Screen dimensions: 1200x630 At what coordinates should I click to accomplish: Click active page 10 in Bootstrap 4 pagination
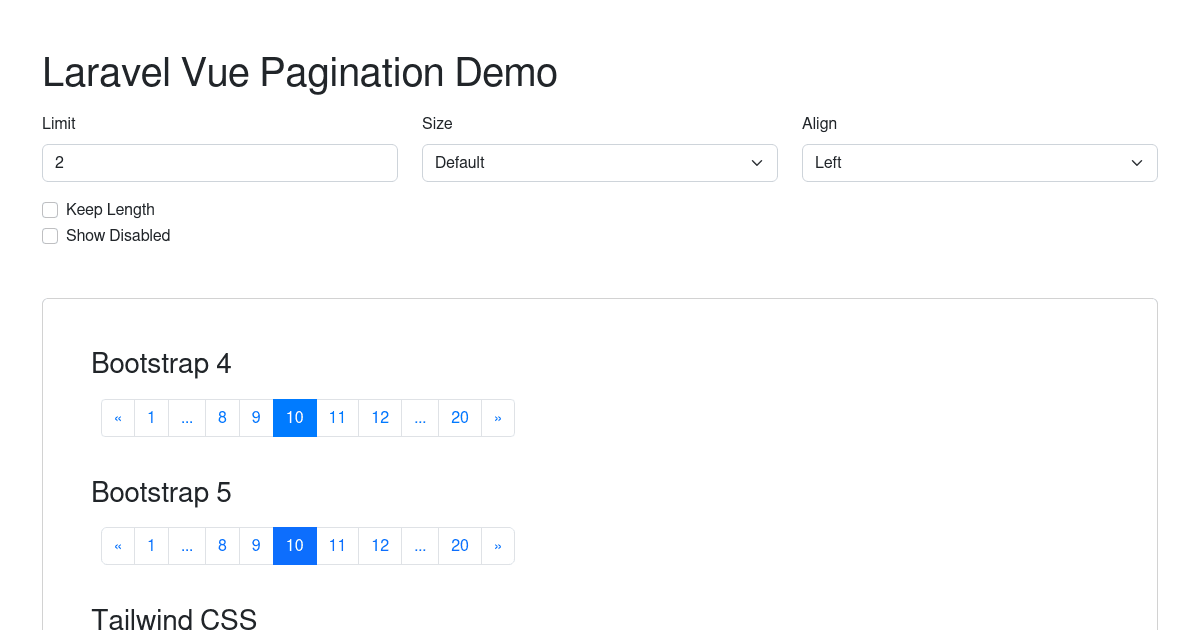[x=295, y=418]
